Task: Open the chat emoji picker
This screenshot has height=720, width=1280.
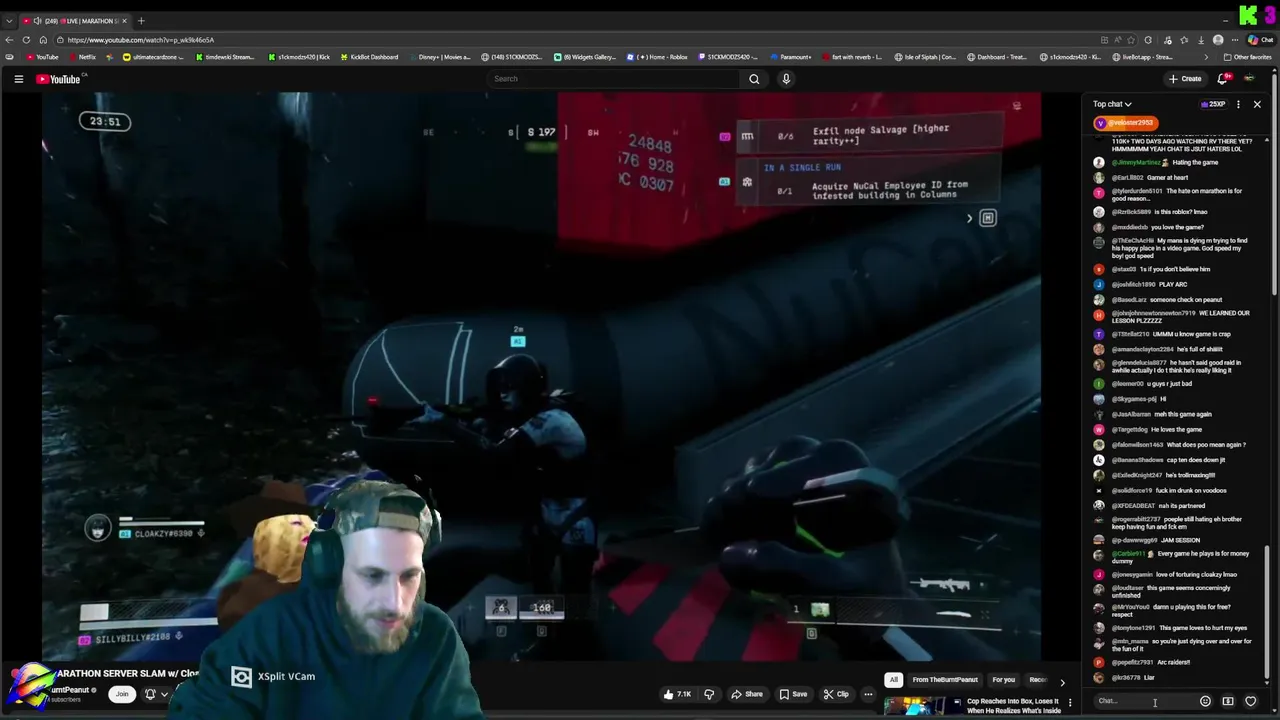Action: point(1205,701)
